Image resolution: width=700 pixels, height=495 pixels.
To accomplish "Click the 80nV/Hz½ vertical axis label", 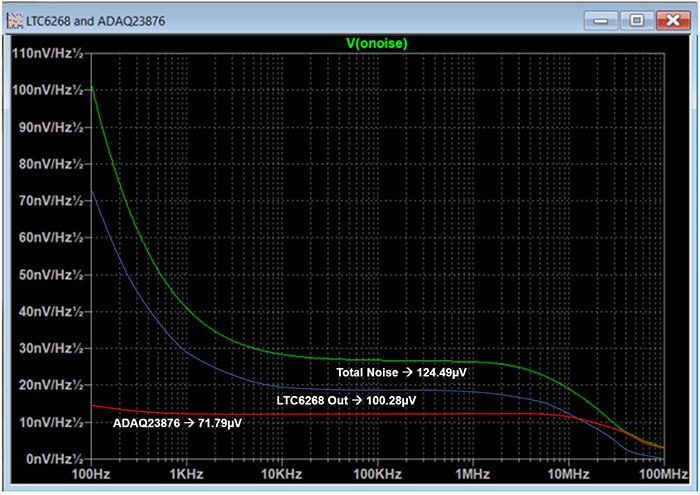I will click(47, 163).
